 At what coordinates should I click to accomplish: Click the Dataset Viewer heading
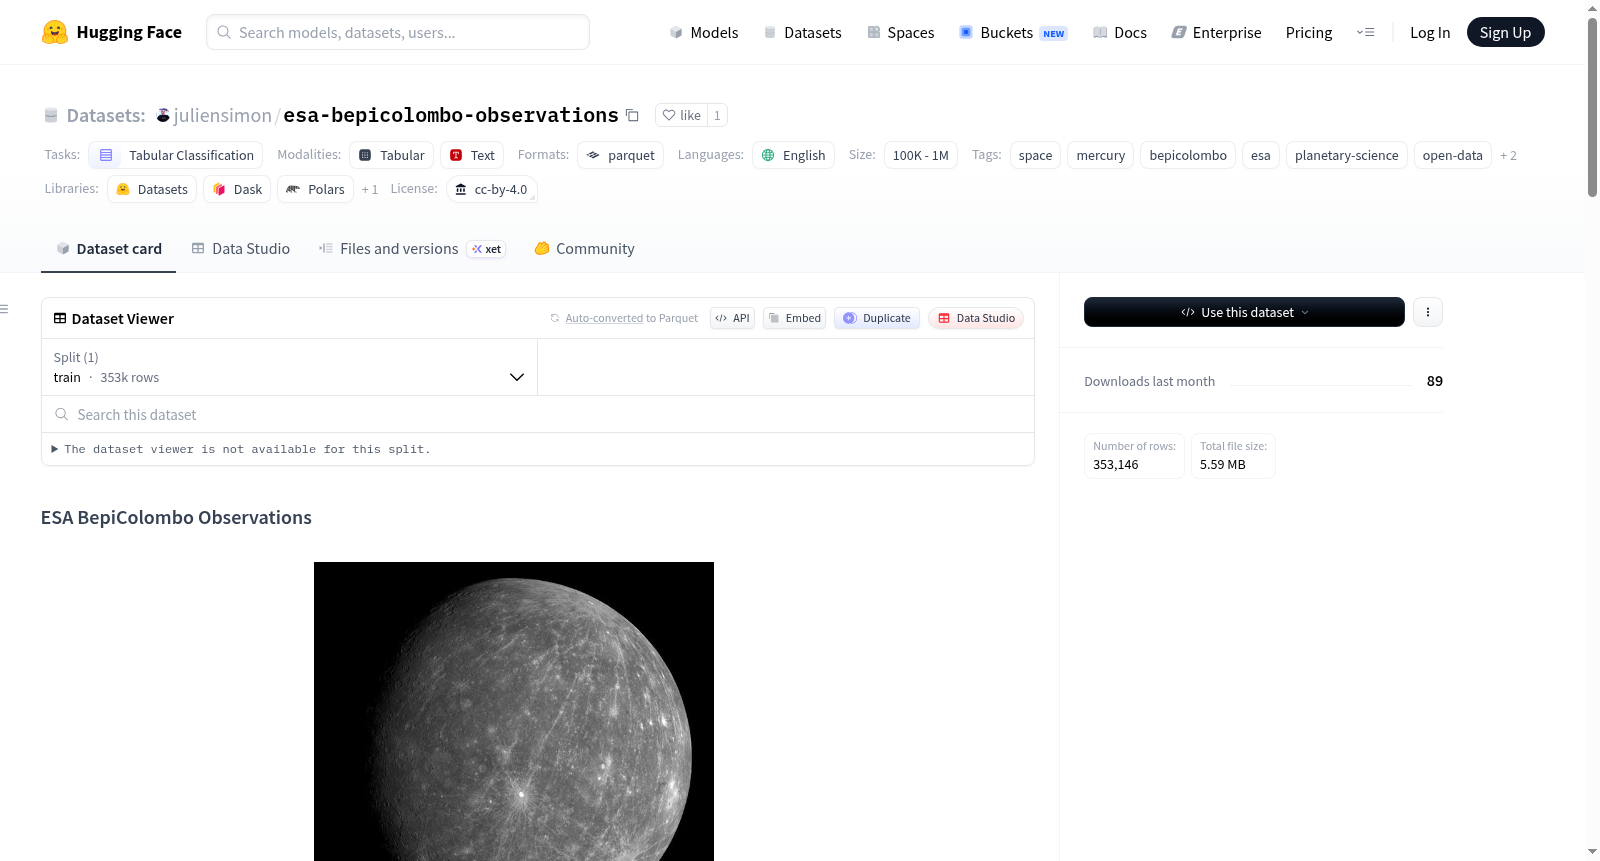pyautogui.click(x=123, y=319)
